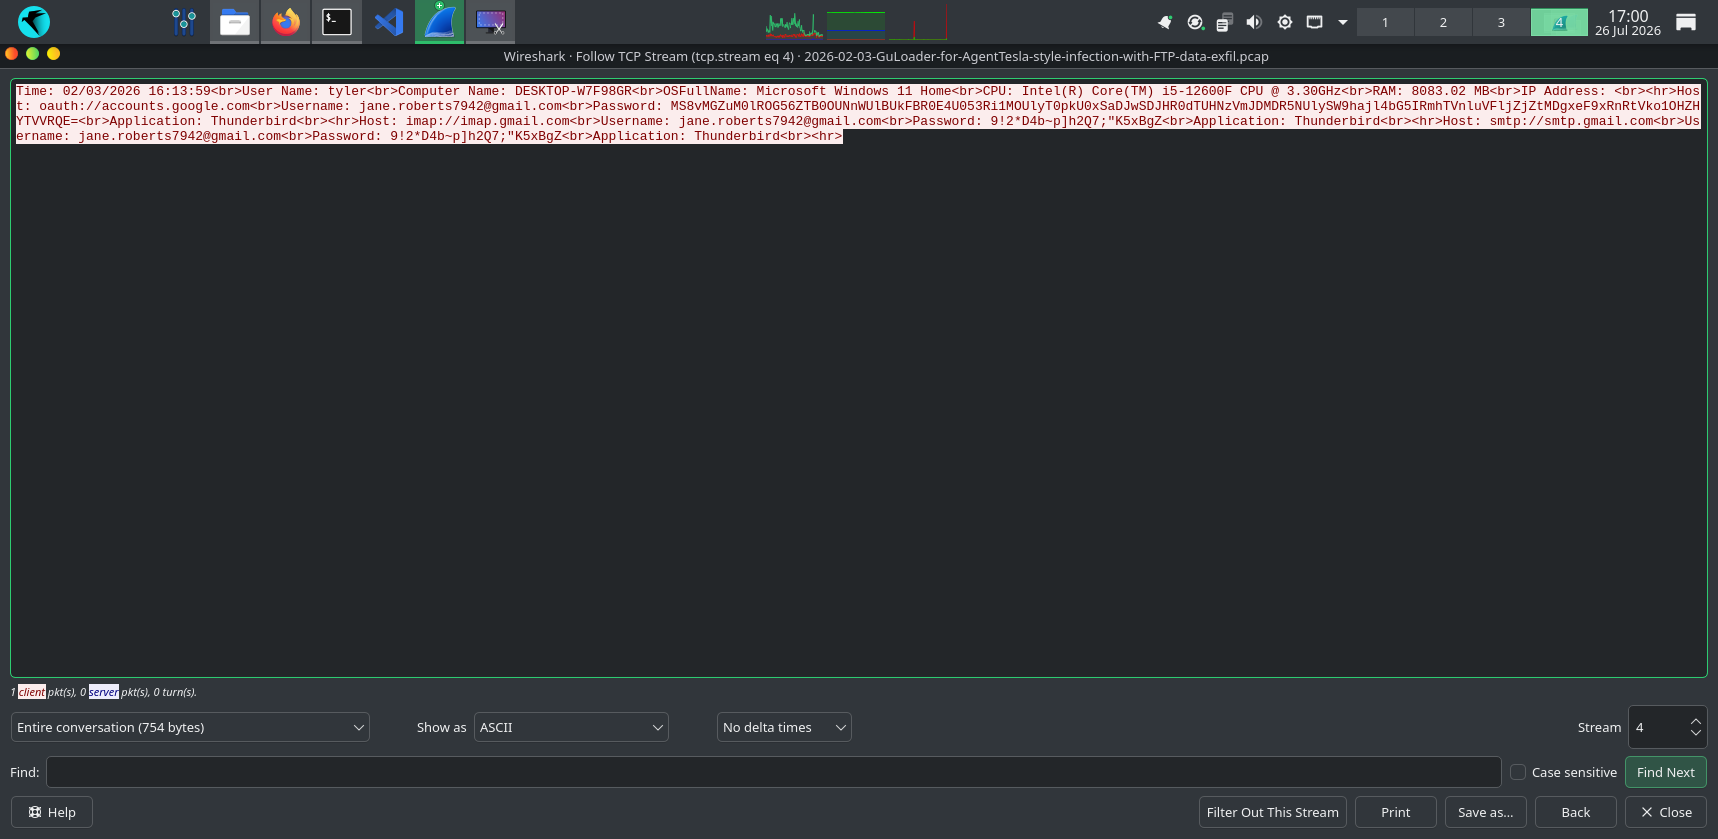The height and width of the screenshot is (839, 1718).
Task: Click 'oauth://accounts.google.com' in the stream
Action: tap(144, 106)
